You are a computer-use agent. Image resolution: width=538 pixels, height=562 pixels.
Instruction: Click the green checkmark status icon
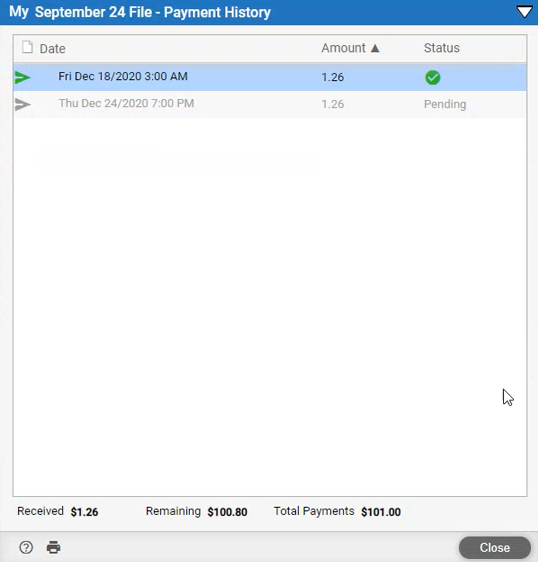coord(433,77)
